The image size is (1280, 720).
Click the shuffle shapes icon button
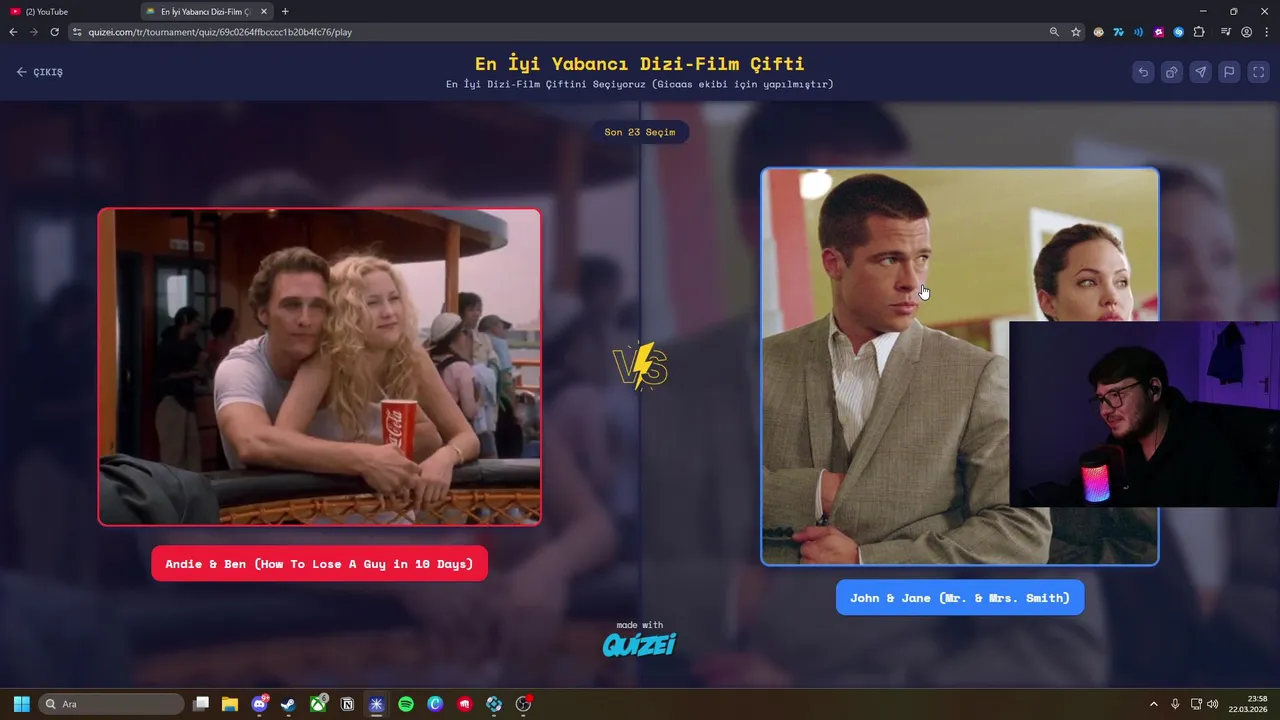tap(1172, 72)
